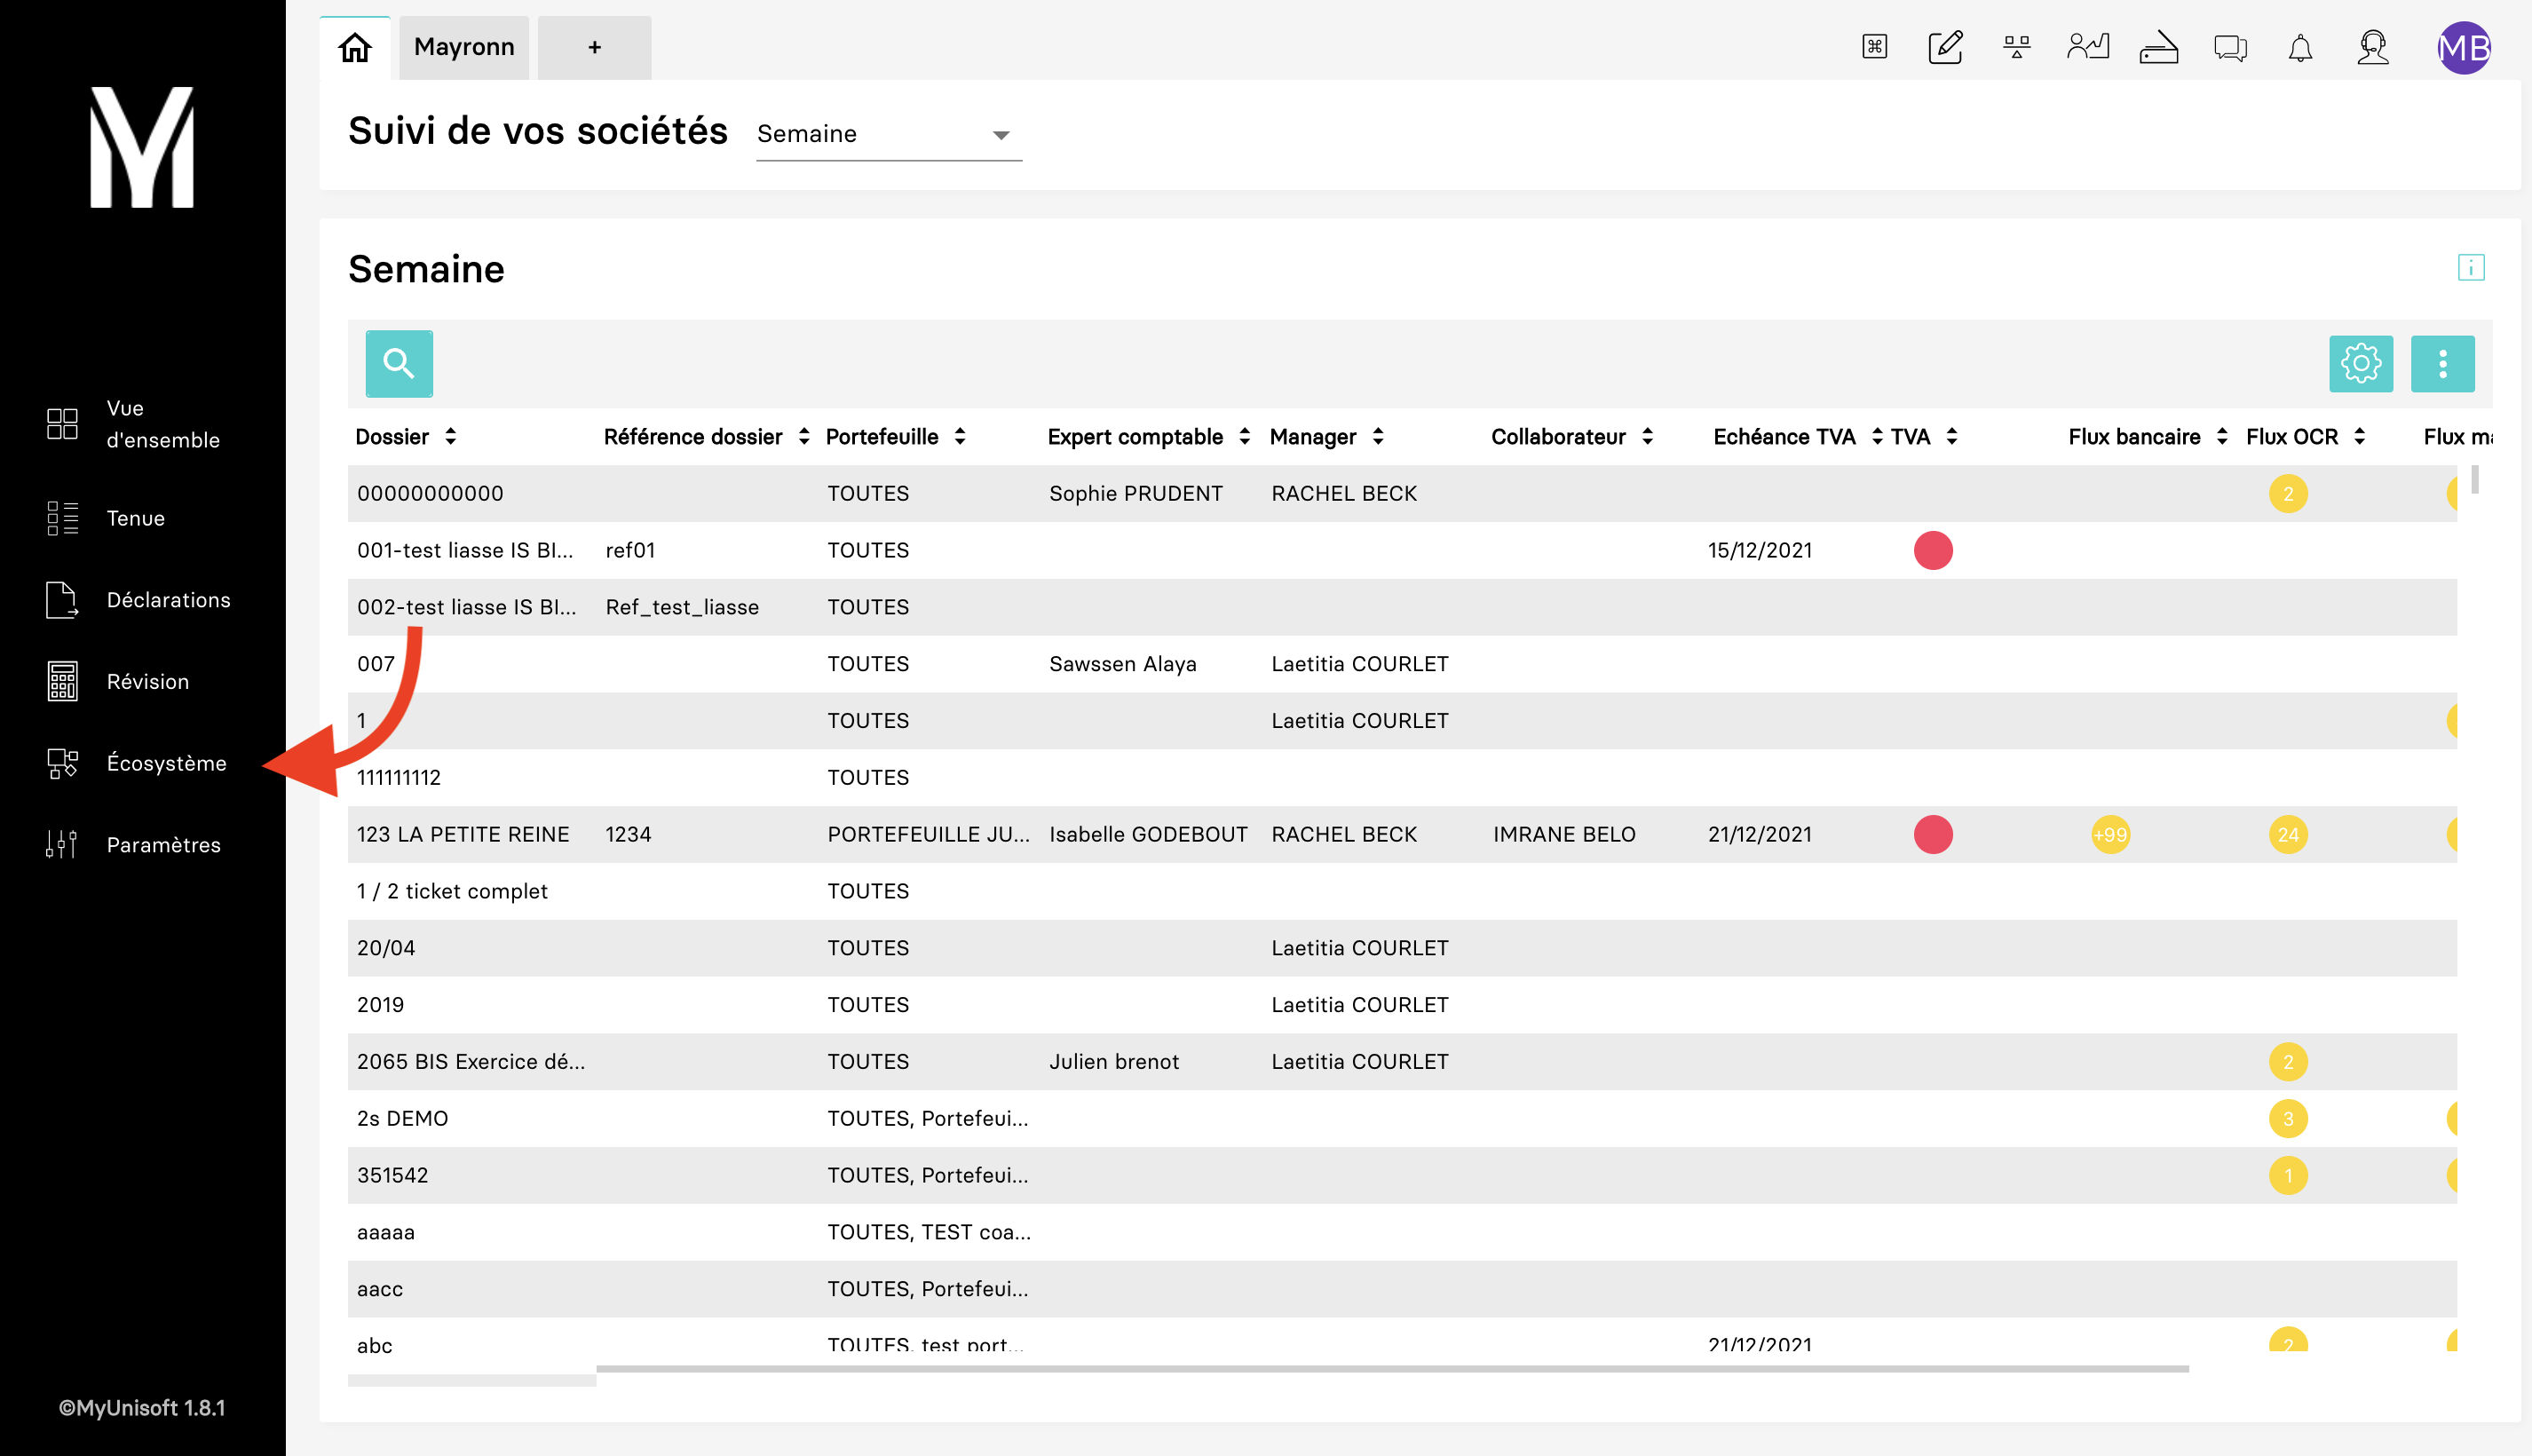Click the MyUnisoft M logo
The image size is (2532, 1456).
pyautogui.click(x=142, y=147)
